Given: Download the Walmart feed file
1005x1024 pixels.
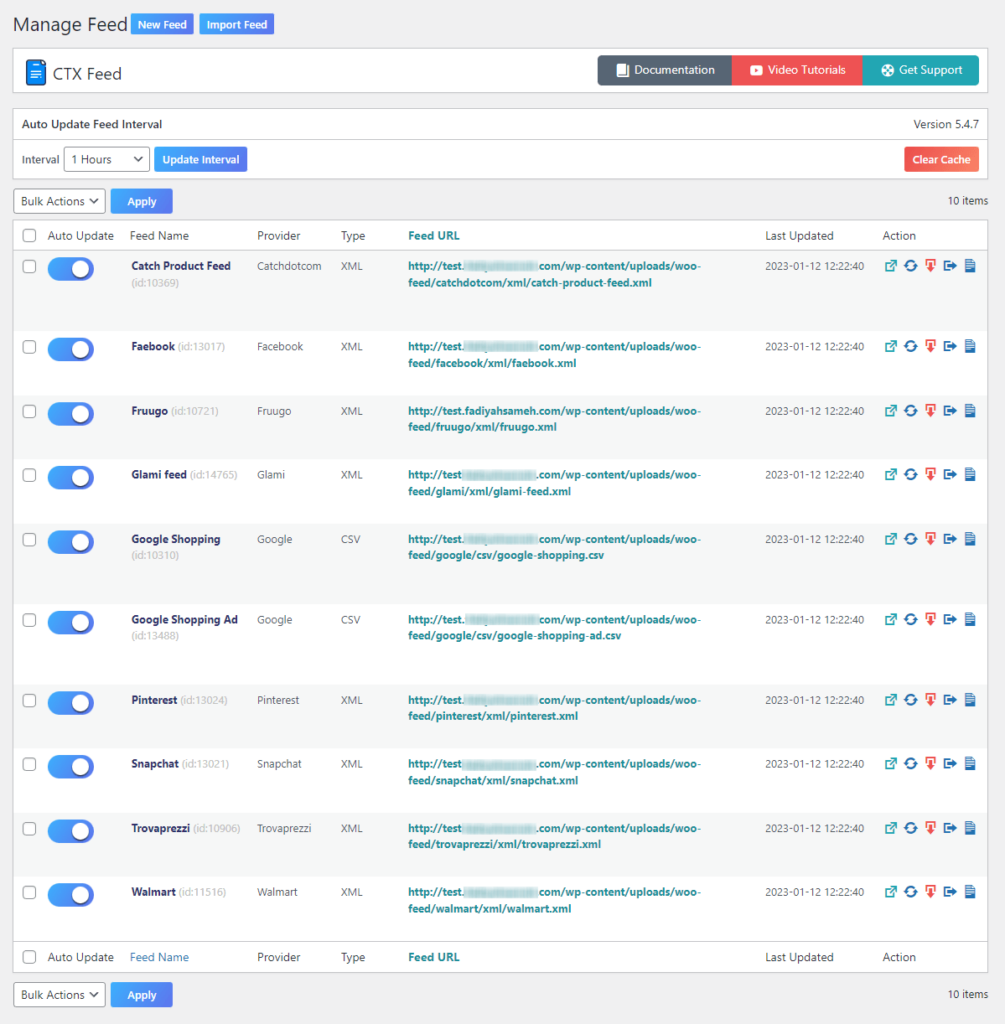Looking at the screenshot, I should (x=929, y=892).
